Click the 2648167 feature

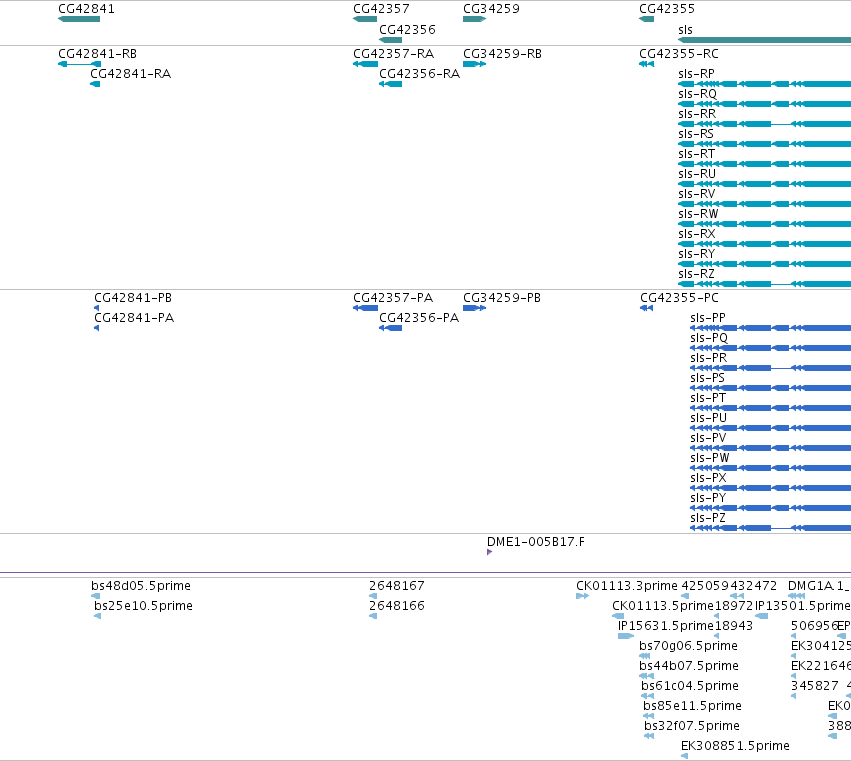pos(373,596)
